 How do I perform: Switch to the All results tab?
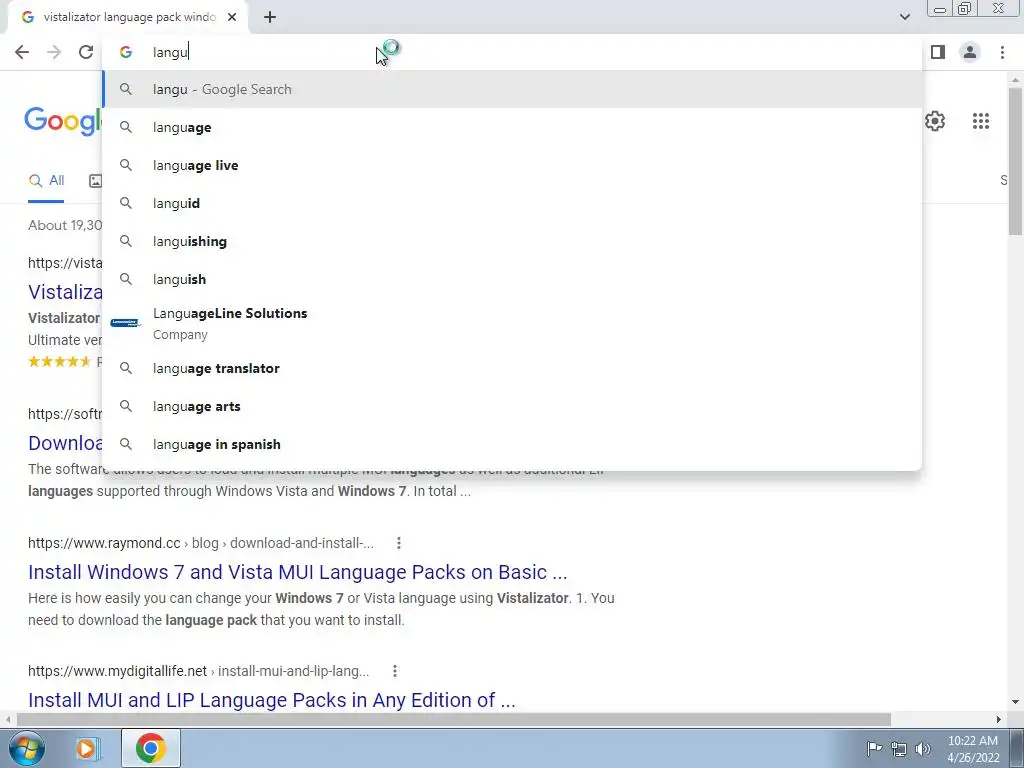[46, 181]
